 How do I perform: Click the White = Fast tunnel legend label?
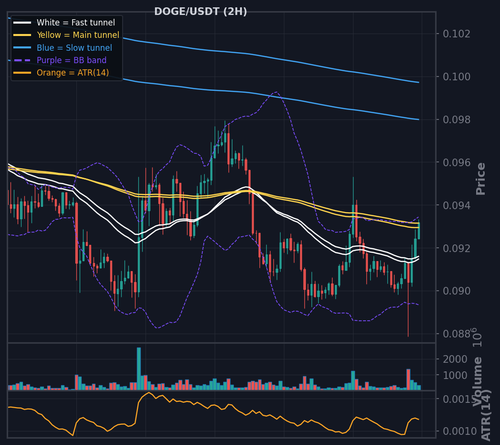coord(76,23)
